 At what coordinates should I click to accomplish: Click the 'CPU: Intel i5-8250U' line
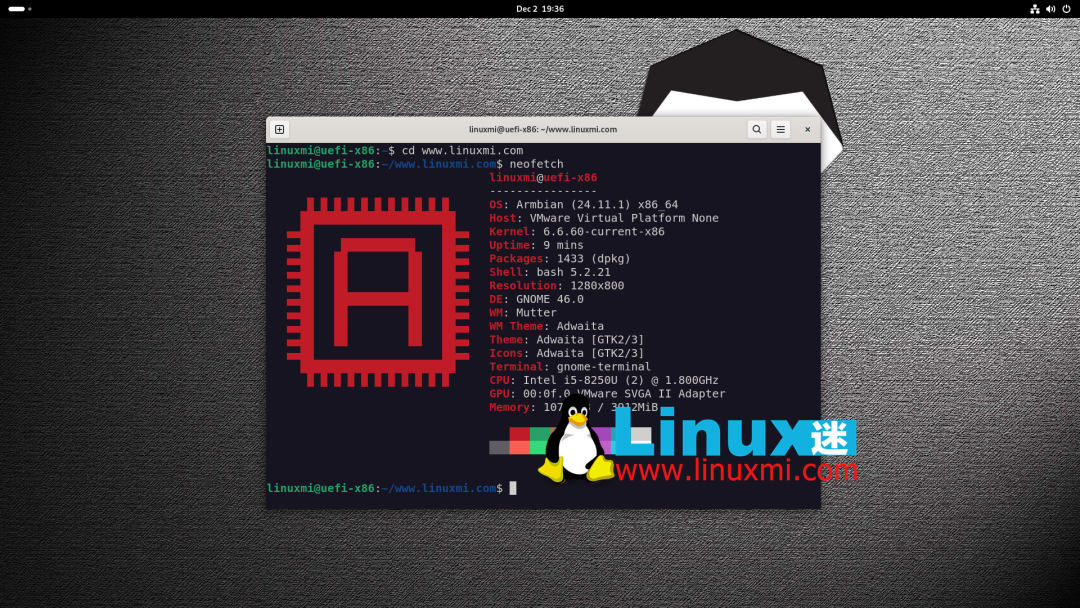tap(604, 380)
